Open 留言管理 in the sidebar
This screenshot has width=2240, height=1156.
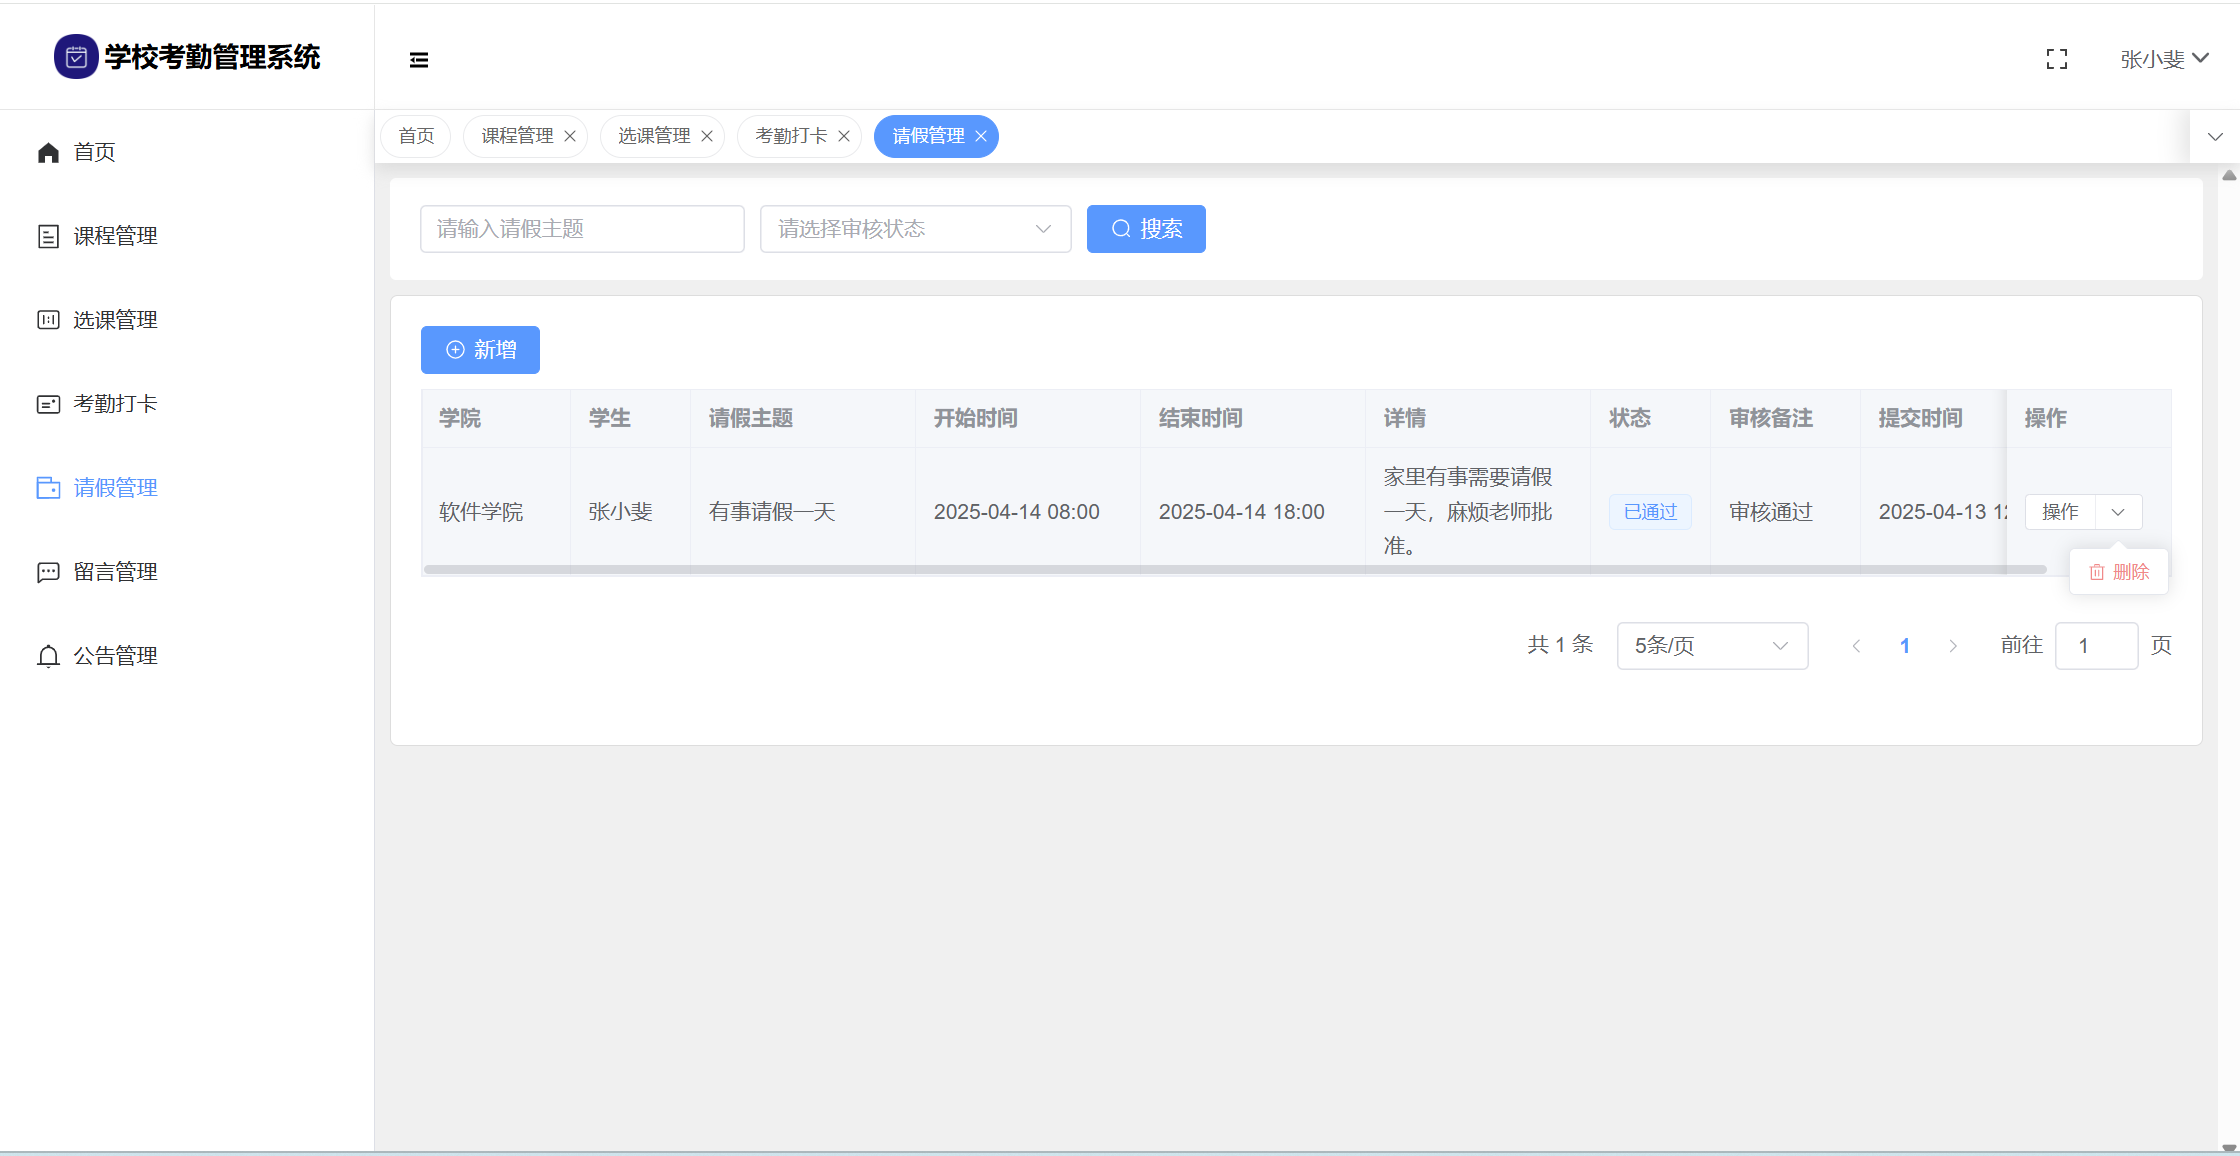115,572
